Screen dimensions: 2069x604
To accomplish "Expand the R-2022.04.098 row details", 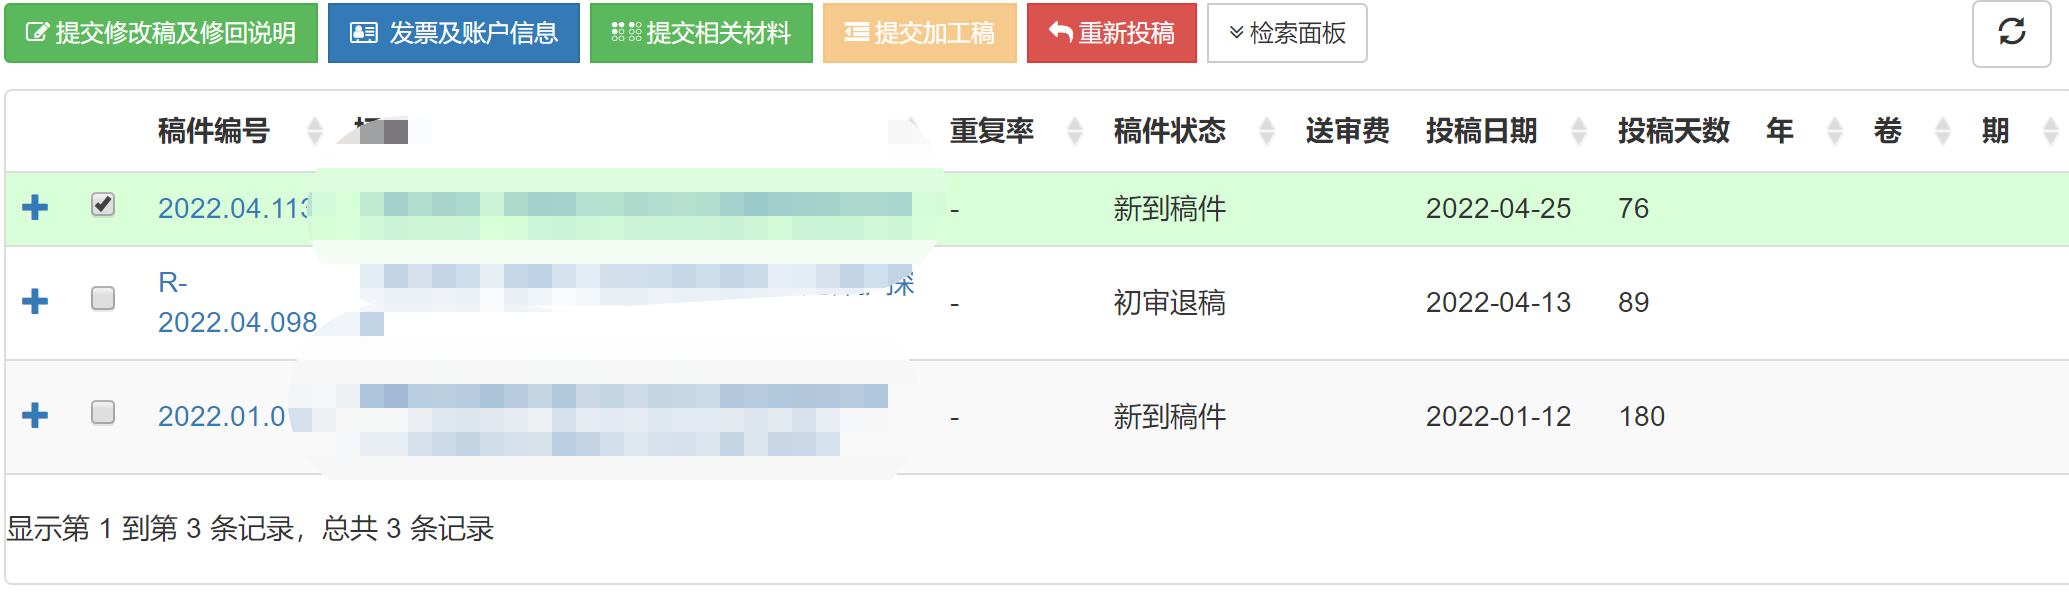I will 35,301.
